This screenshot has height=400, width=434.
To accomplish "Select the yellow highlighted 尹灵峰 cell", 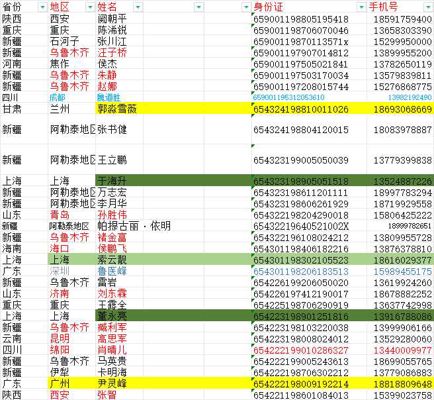I will pyautogui.click(x=119, y=384).
